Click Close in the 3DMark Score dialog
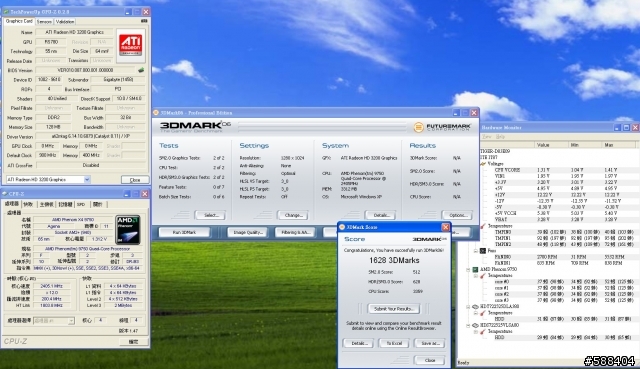 430,360
